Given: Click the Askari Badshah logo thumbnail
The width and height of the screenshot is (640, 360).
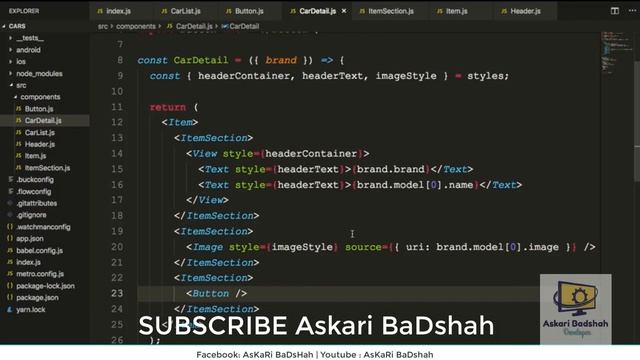Looking at the screenshot, I should click(576, 309).
